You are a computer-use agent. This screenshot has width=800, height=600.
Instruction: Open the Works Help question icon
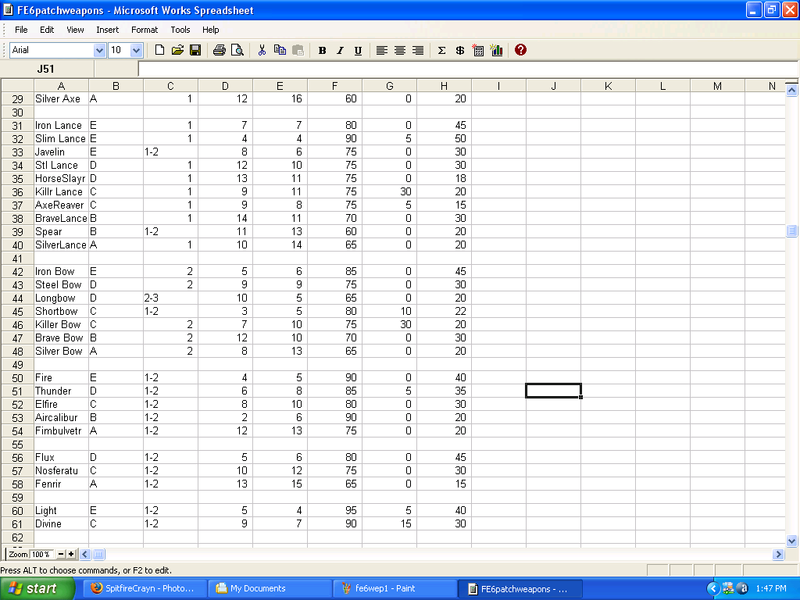(520, 50)
